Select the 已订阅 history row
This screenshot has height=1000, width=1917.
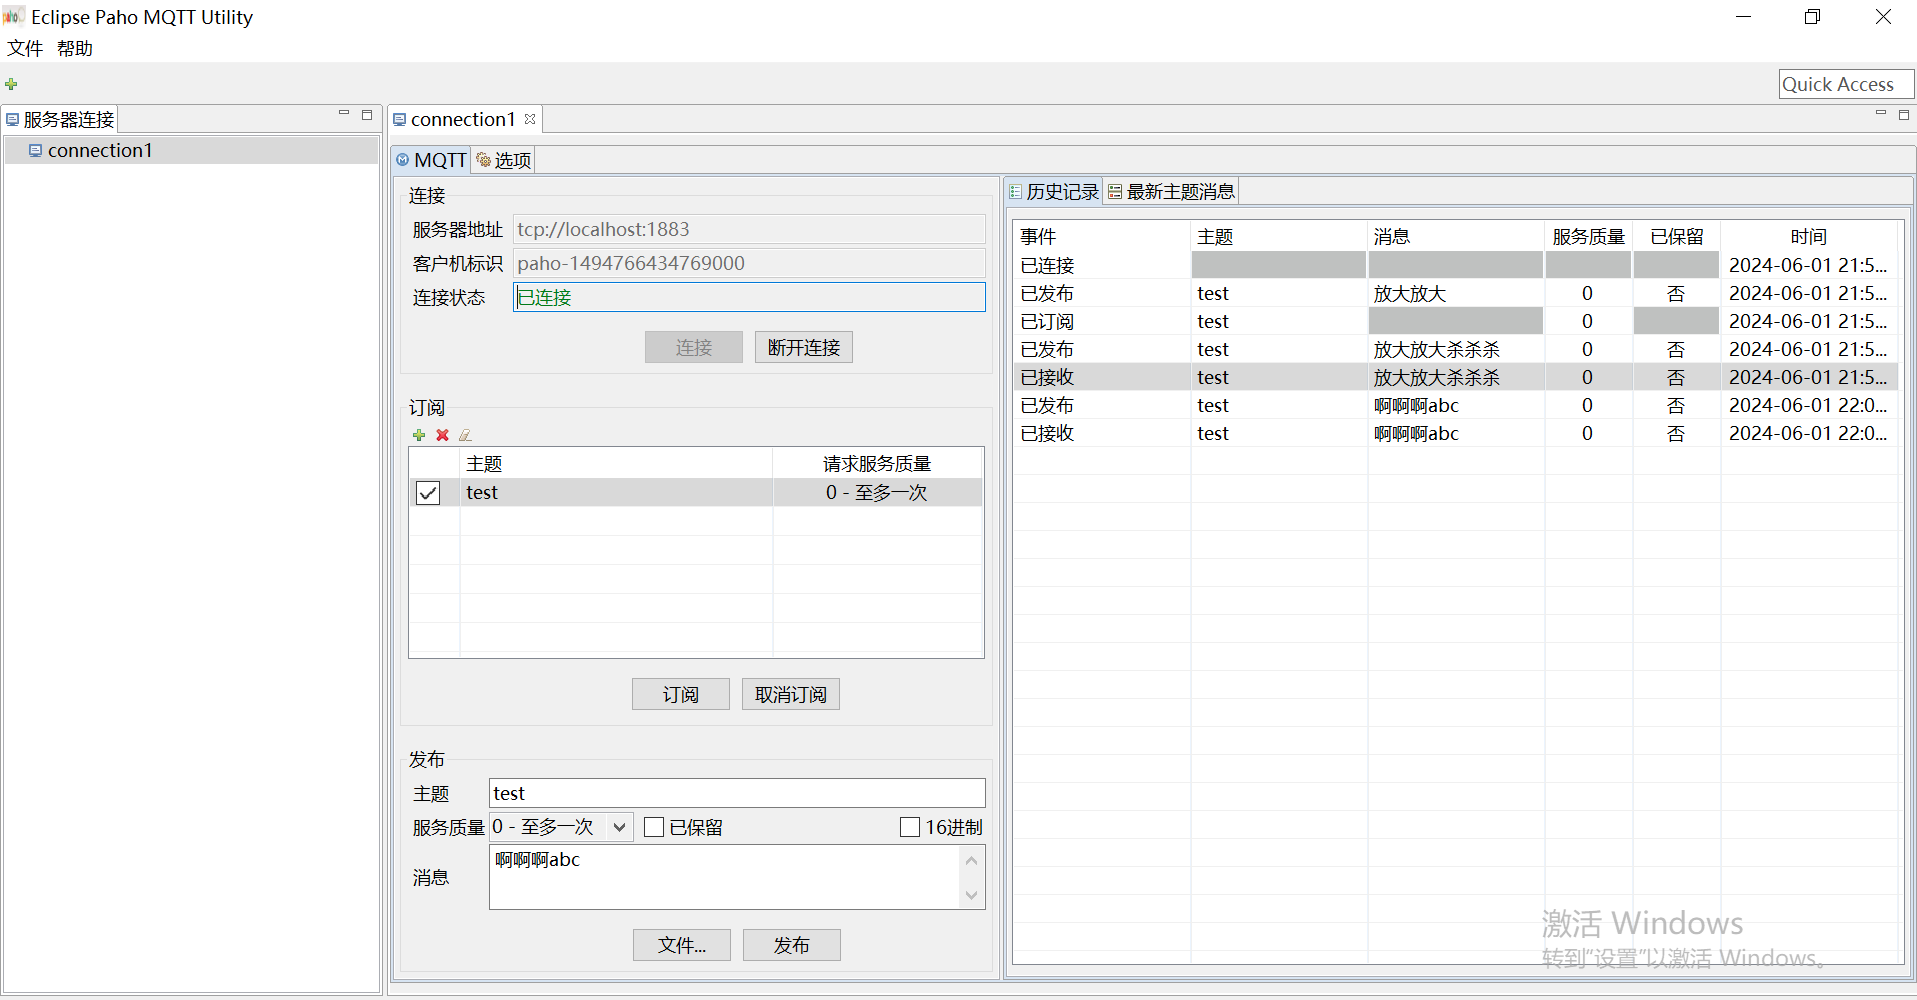coord(1455,321)
